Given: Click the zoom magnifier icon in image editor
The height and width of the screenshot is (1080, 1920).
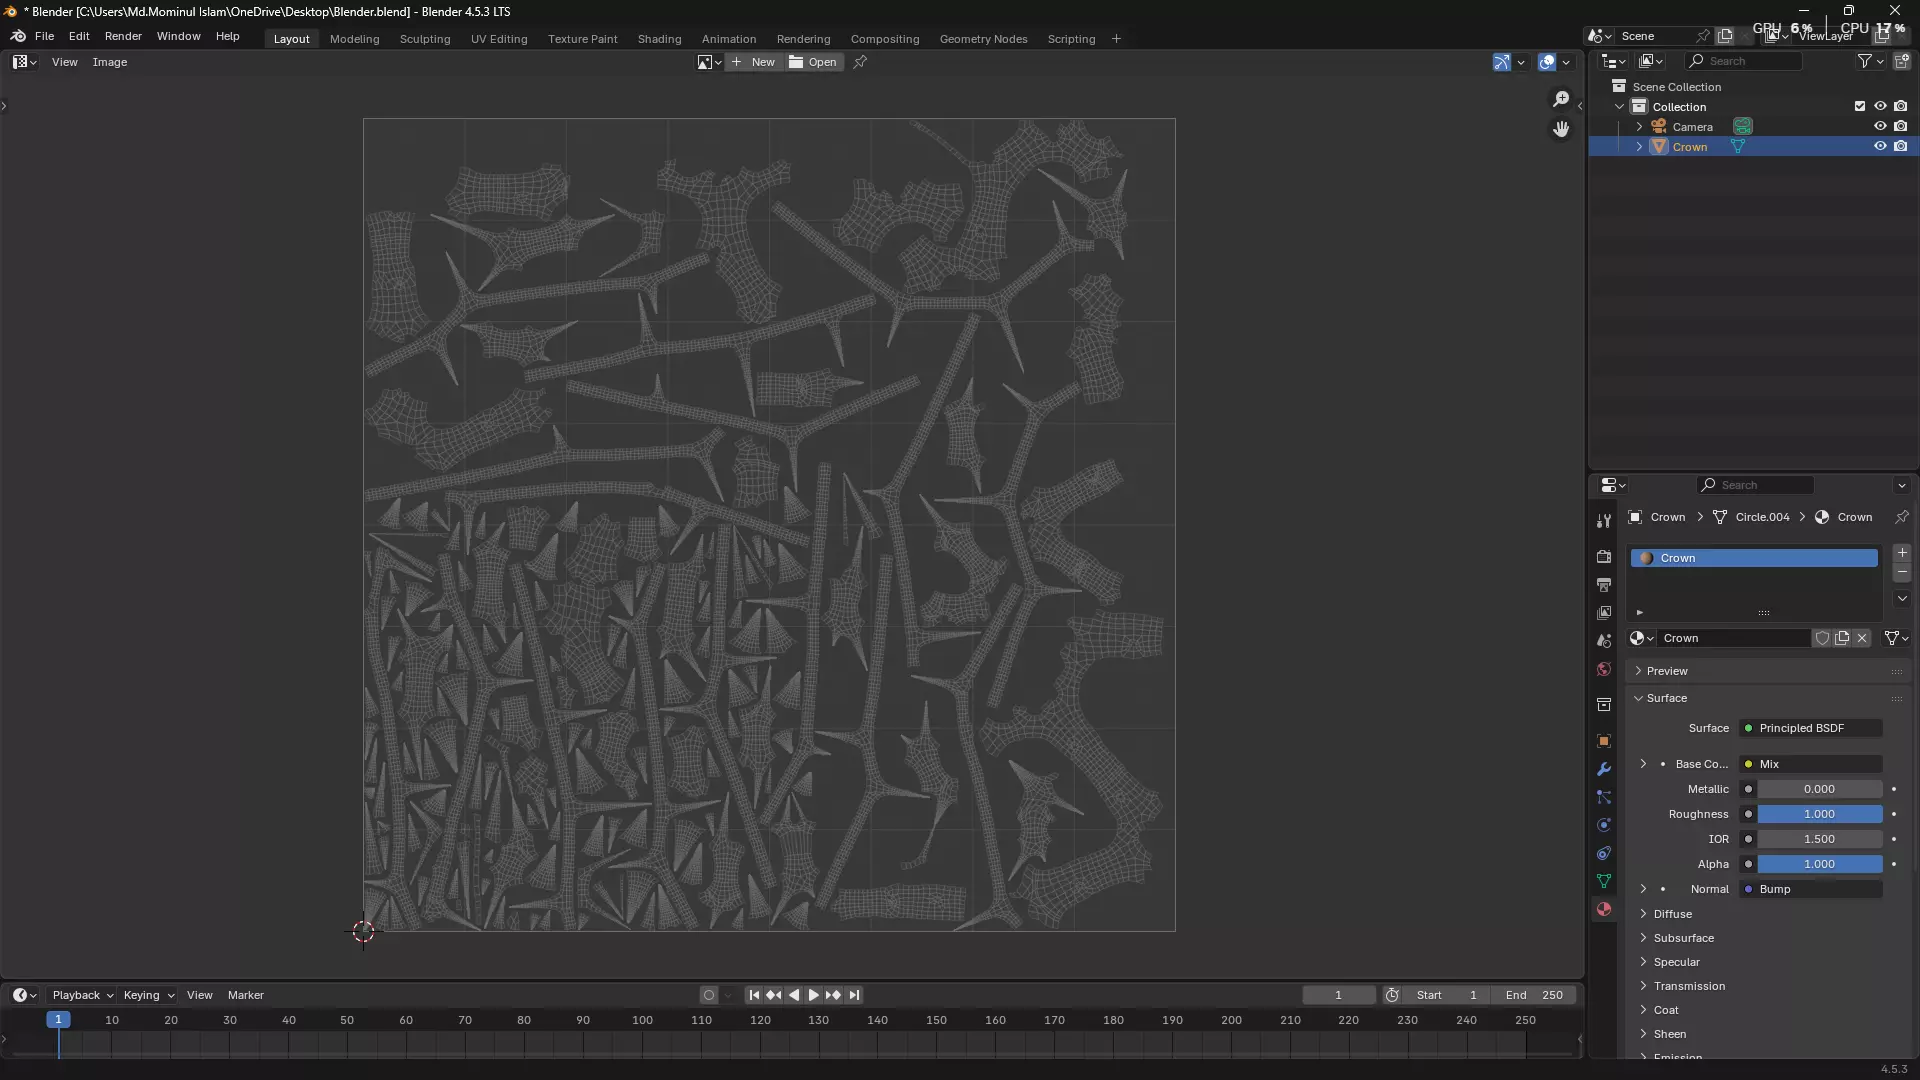Looking at the screenshot, I should coord(1561,98).
